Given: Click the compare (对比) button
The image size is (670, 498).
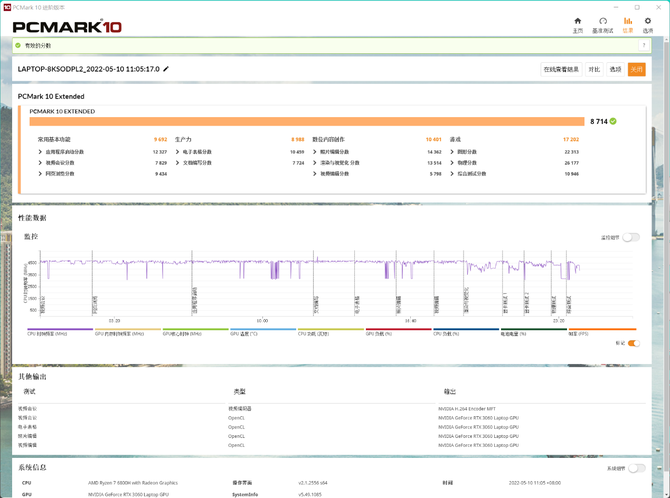Looking at the screenshot, I should pyautogui.click(x=594, y=69).
